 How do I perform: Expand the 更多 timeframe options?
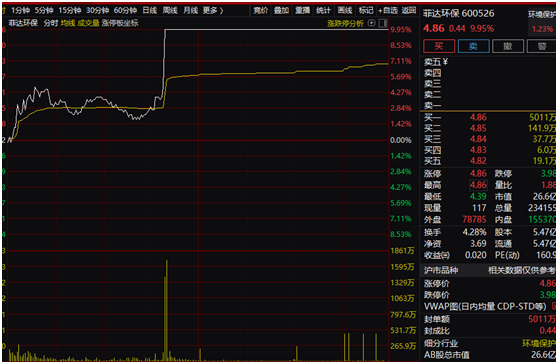coord(213,10)
